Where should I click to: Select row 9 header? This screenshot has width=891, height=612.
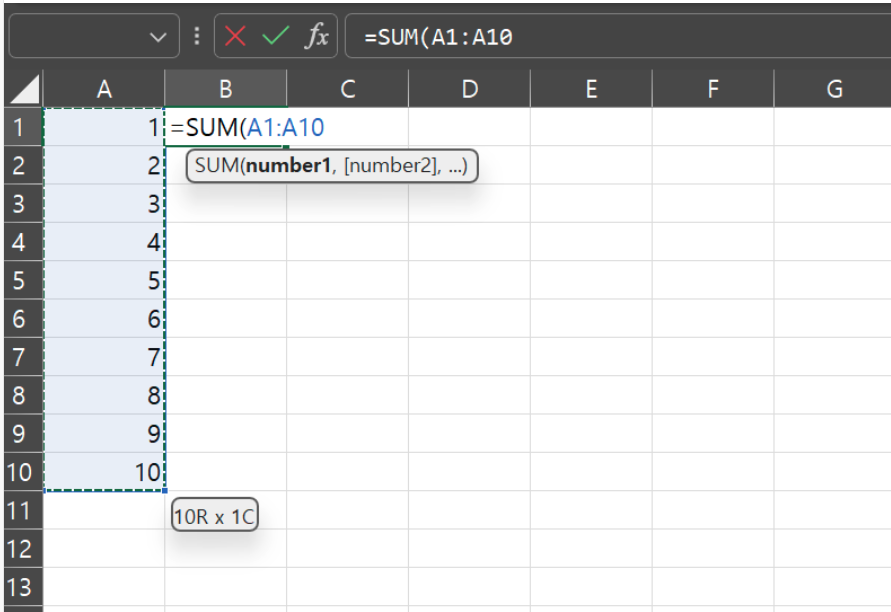(24, 434)
